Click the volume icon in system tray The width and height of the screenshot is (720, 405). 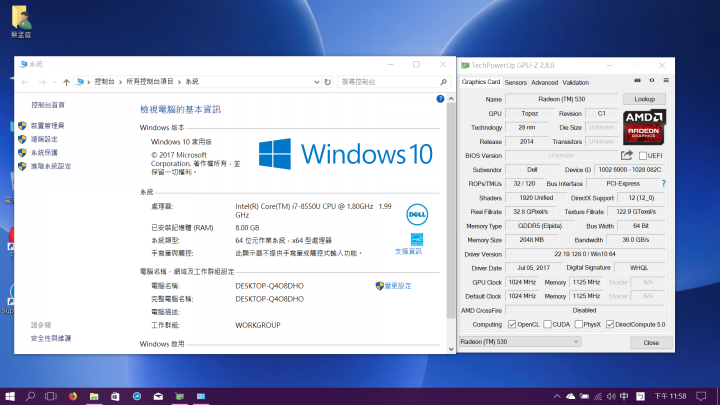611,396
